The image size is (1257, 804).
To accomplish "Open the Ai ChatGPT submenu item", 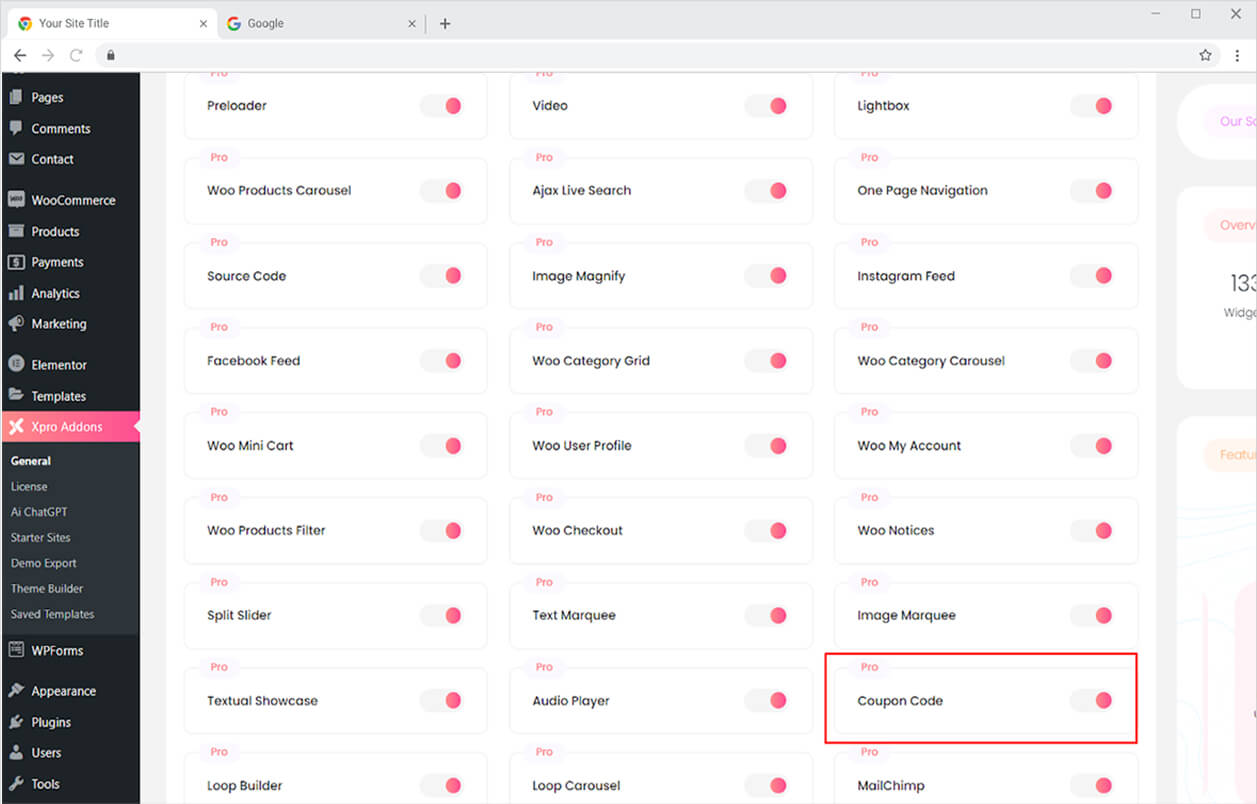I will coord(39,512).
